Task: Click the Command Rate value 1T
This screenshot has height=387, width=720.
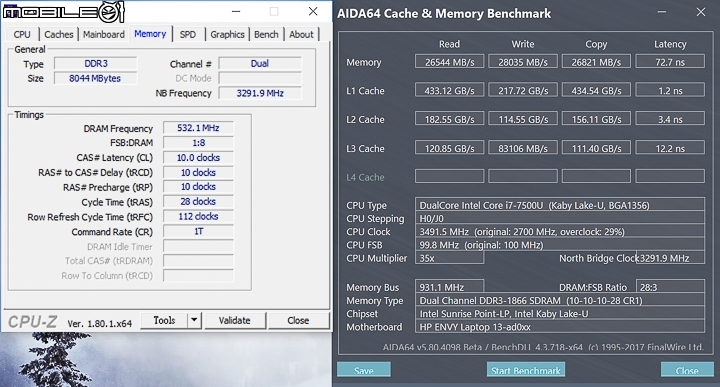Action: point(198,231)
